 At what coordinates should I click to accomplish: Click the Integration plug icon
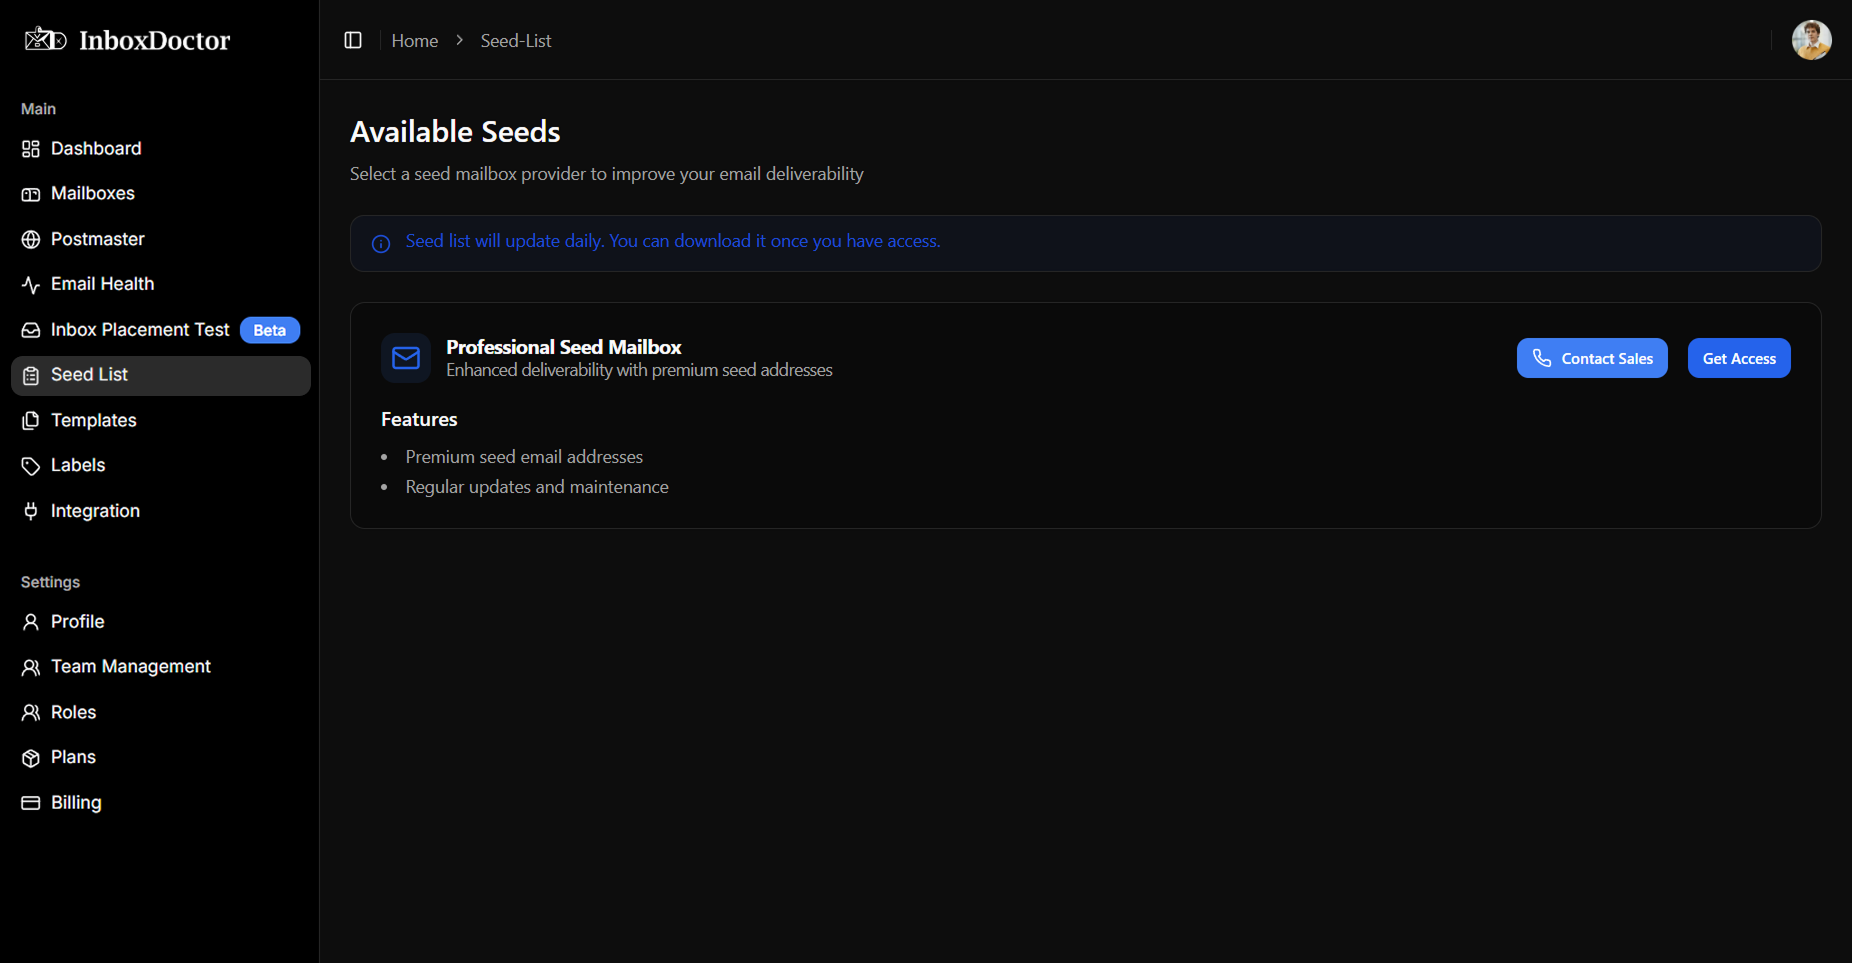pyautogui.click(x=31, y=511)
